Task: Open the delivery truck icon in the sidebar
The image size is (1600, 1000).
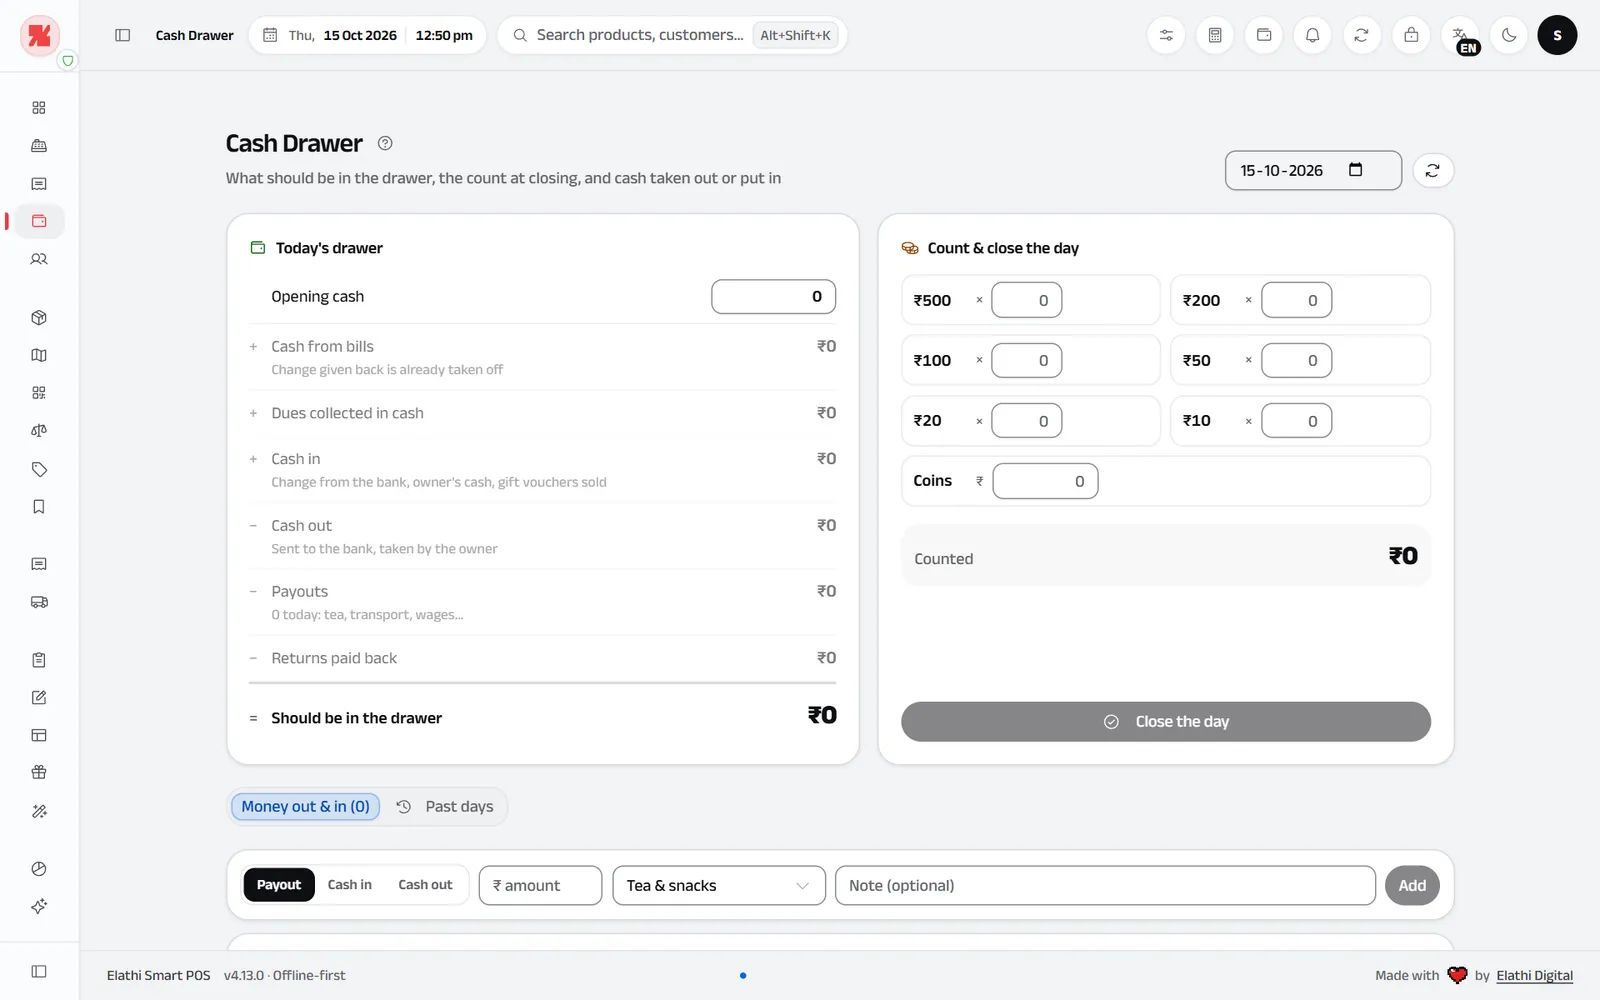Action: 39,602
